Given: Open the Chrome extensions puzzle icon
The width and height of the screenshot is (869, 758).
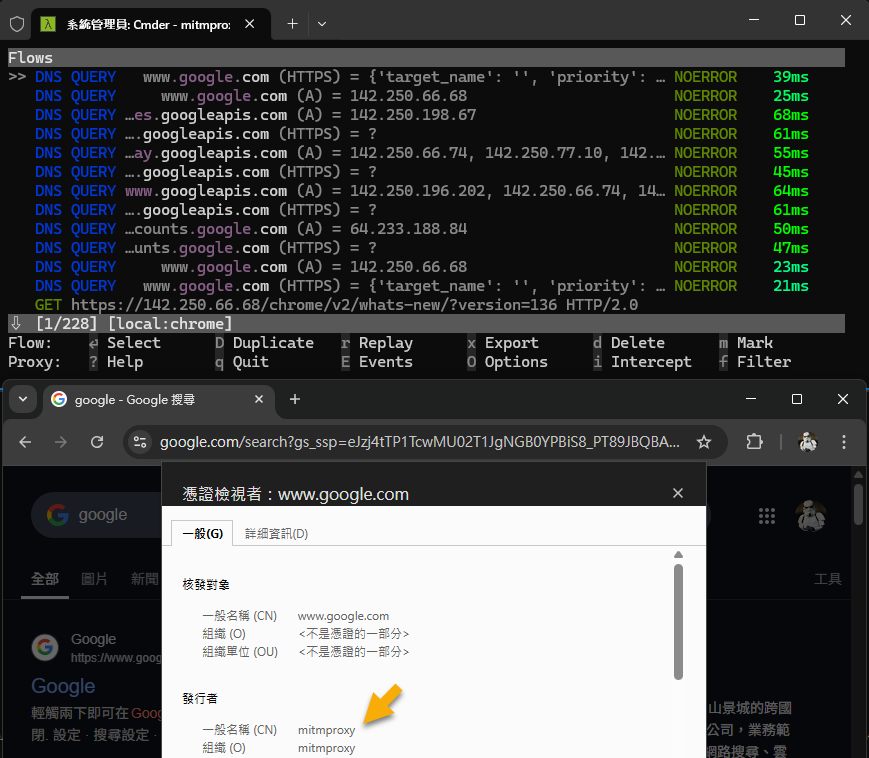Looking at the screenshot, I should tap(755, 442).
